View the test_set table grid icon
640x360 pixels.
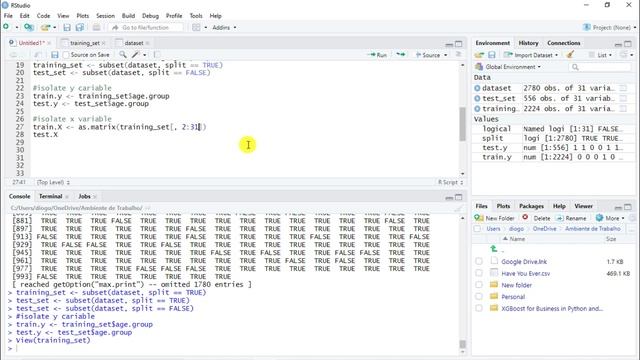coord(623,98)
